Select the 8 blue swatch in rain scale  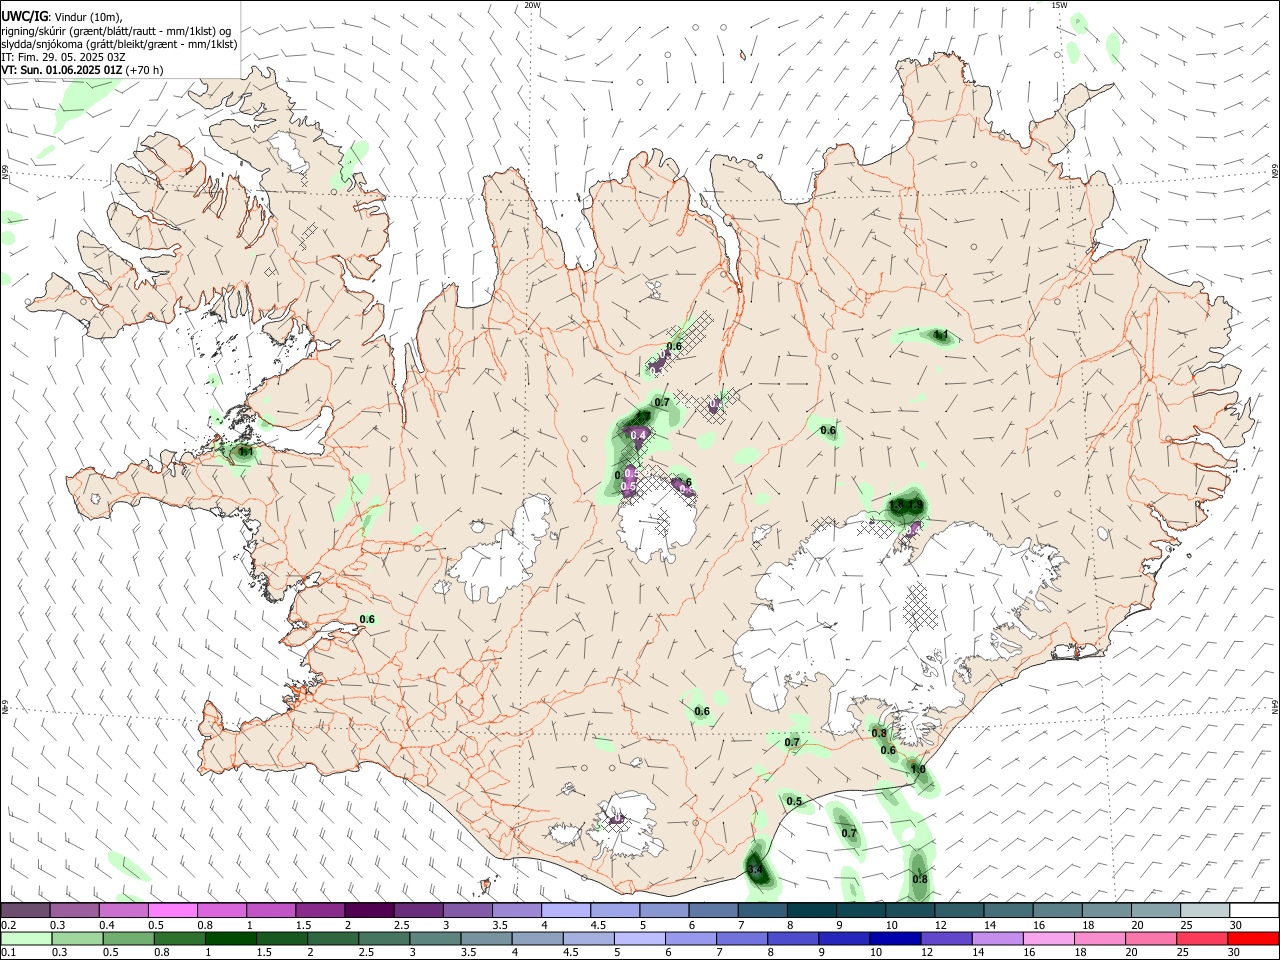pyautogui.click(x=792, y=939)
